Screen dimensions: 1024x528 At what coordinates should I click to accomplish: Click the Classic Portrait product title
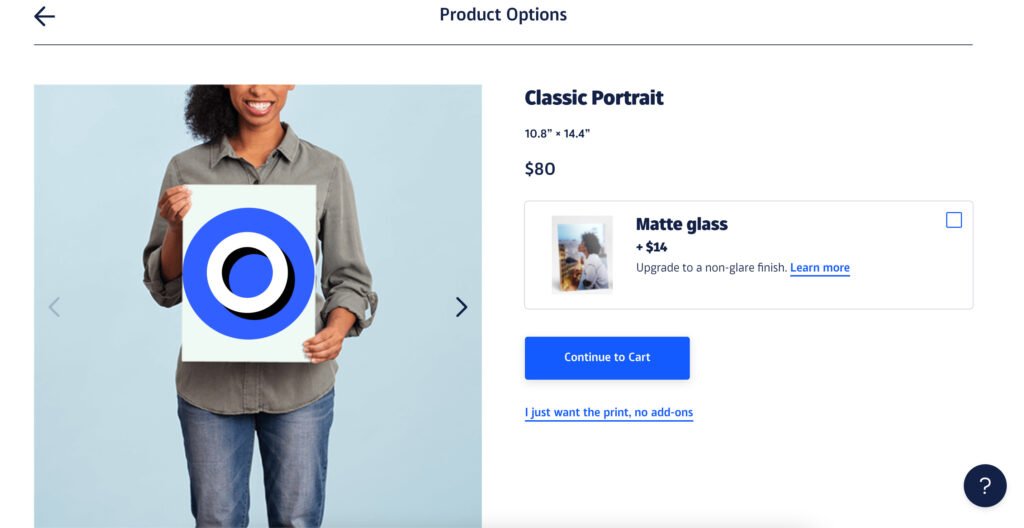594,98
